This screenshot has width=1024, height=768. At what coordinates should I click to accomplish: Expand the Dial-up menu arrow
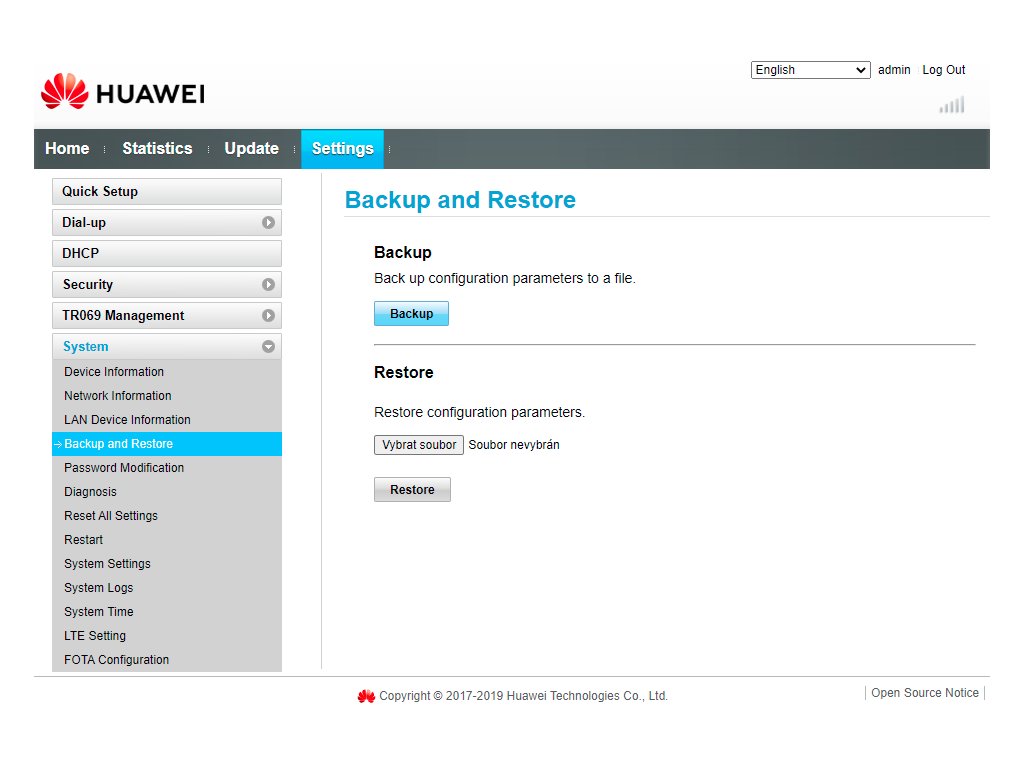coord(268,223)
